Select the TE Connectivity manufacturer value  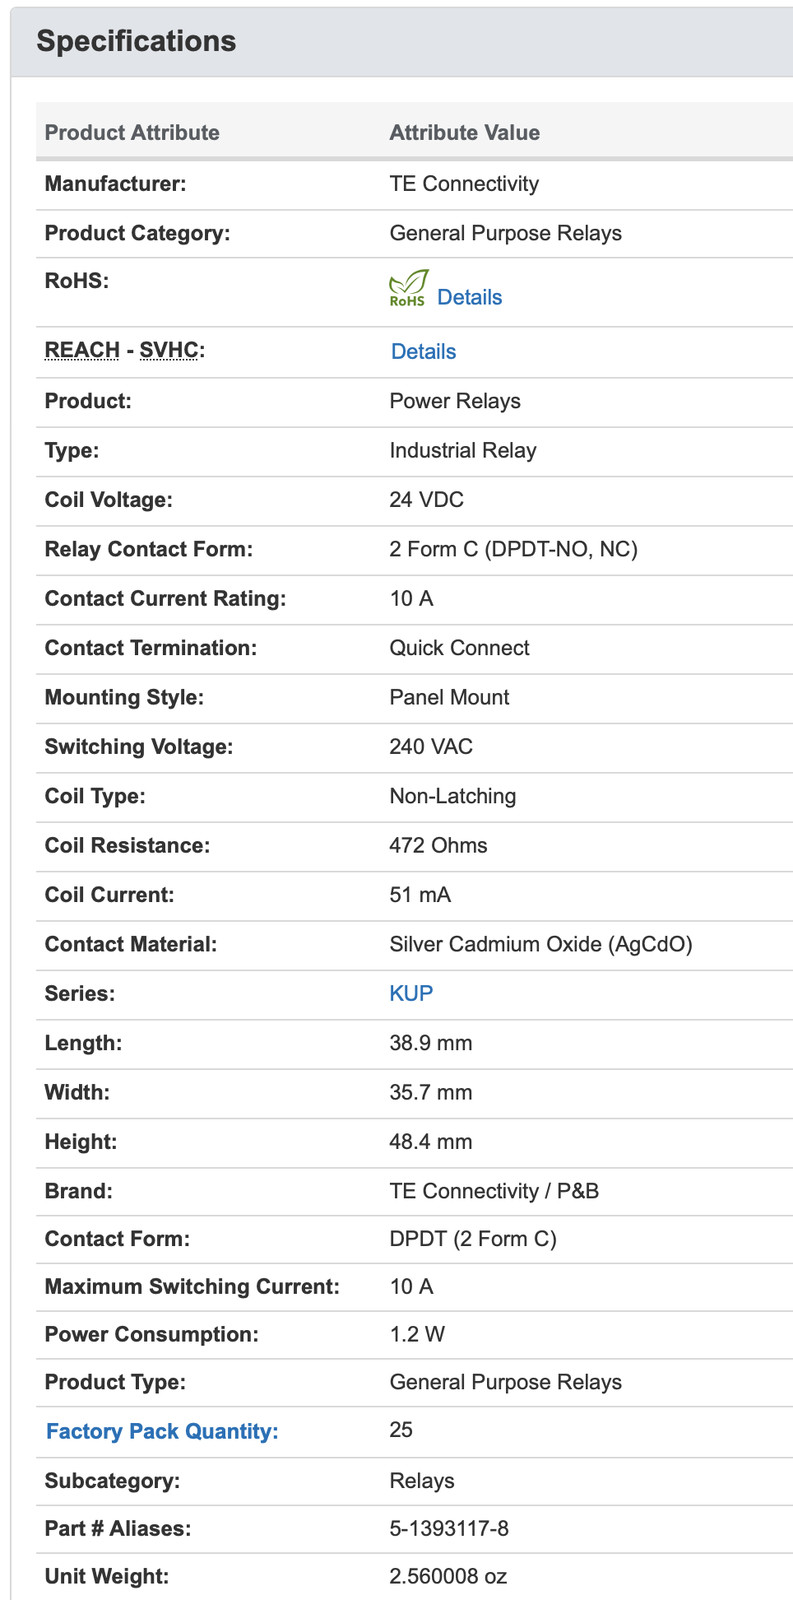464,183
